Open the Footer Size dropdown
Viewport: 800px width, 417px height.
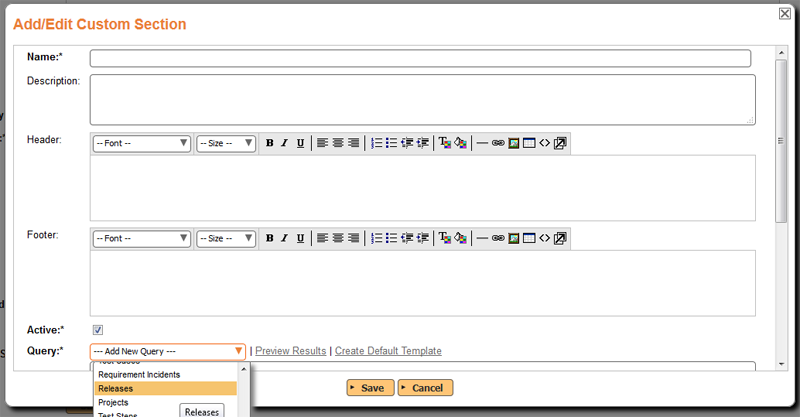pyautogui.click(x=226, y=239)
